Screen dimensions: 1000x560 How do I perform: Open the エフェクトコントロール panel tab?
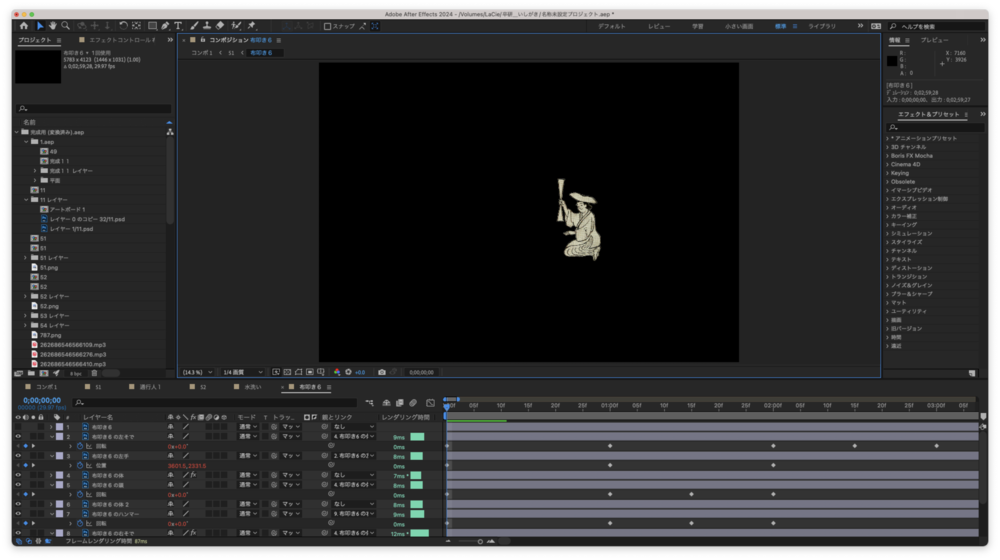pyautogui.click(x=122, y=40)
